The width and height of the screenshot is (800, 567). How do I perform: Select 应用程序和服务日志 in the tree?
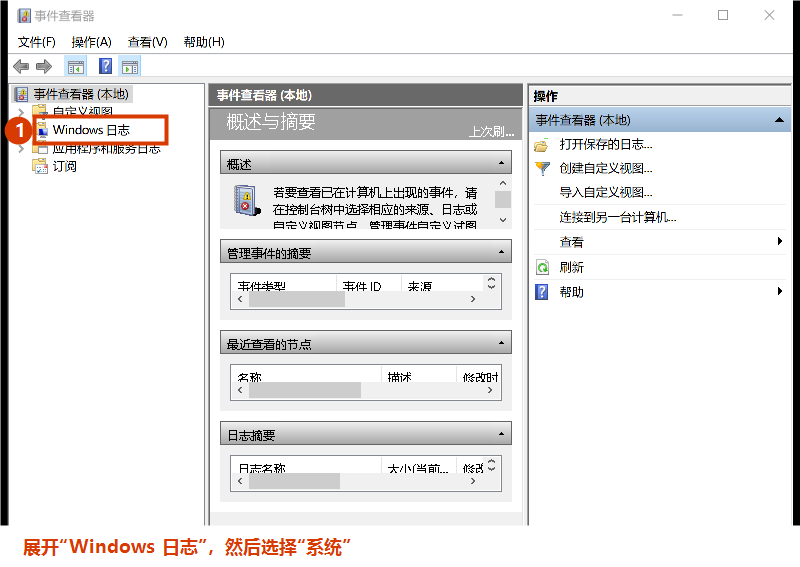coord(107,149)
